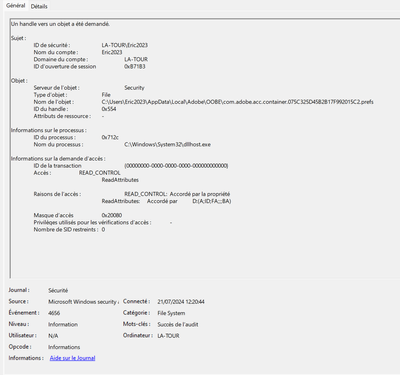The image size is (400, 375).
Task: Click the 'Informations sur le processus :' heading
Action: point(49,130)
